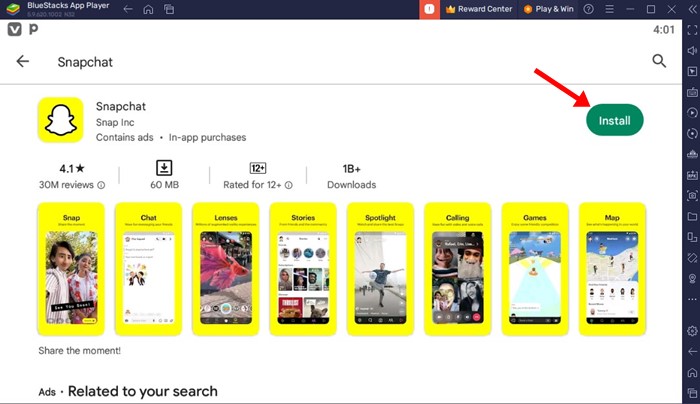The image size is (700, 404).
Task: Open Play & Win
Action: coord(549,9)
